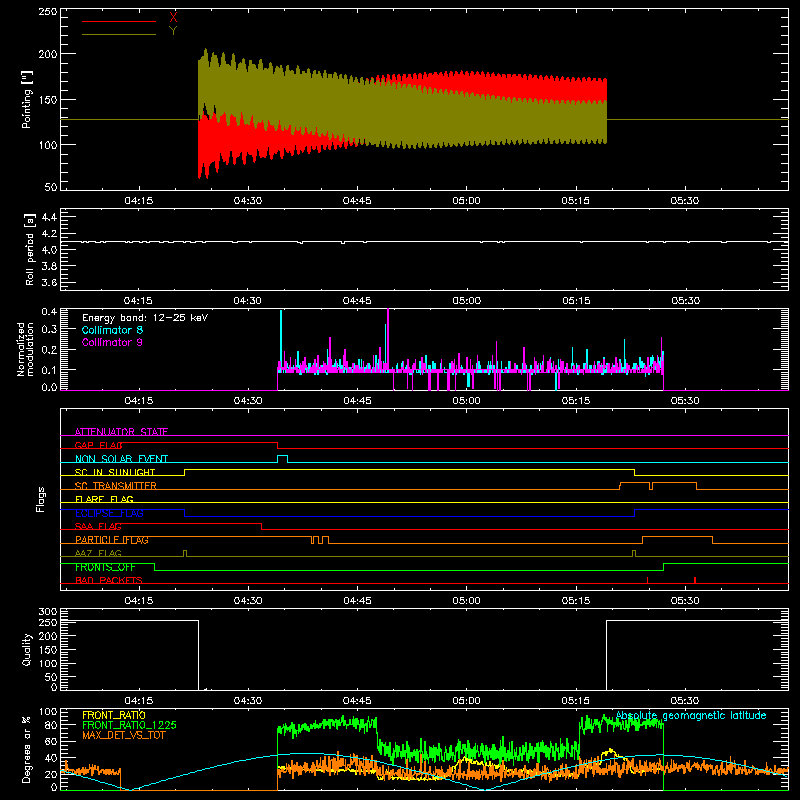The width and height of the screenshot is (800, 800).
Task: Click the olive Y legend label
Action: click(x=173, y=31)
